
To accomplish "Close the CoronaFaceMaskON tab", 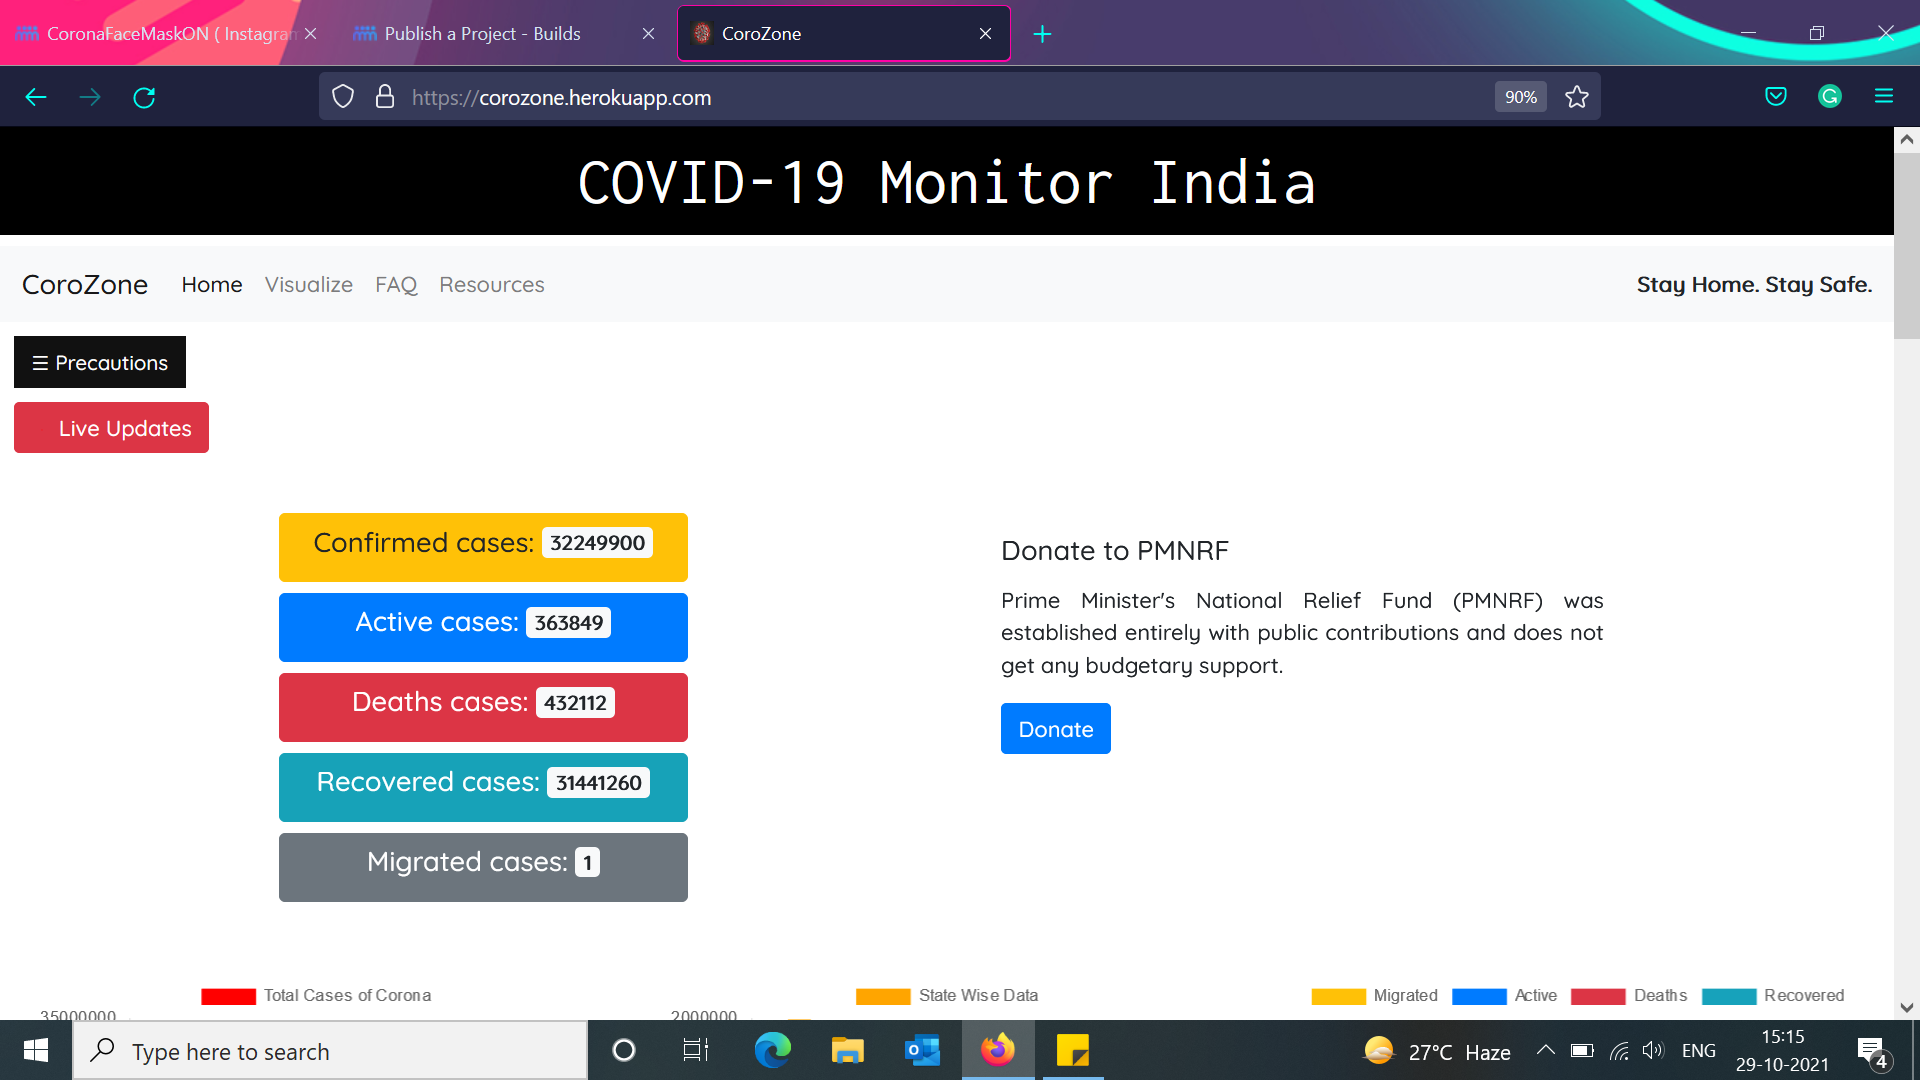I will coord(311,34).
